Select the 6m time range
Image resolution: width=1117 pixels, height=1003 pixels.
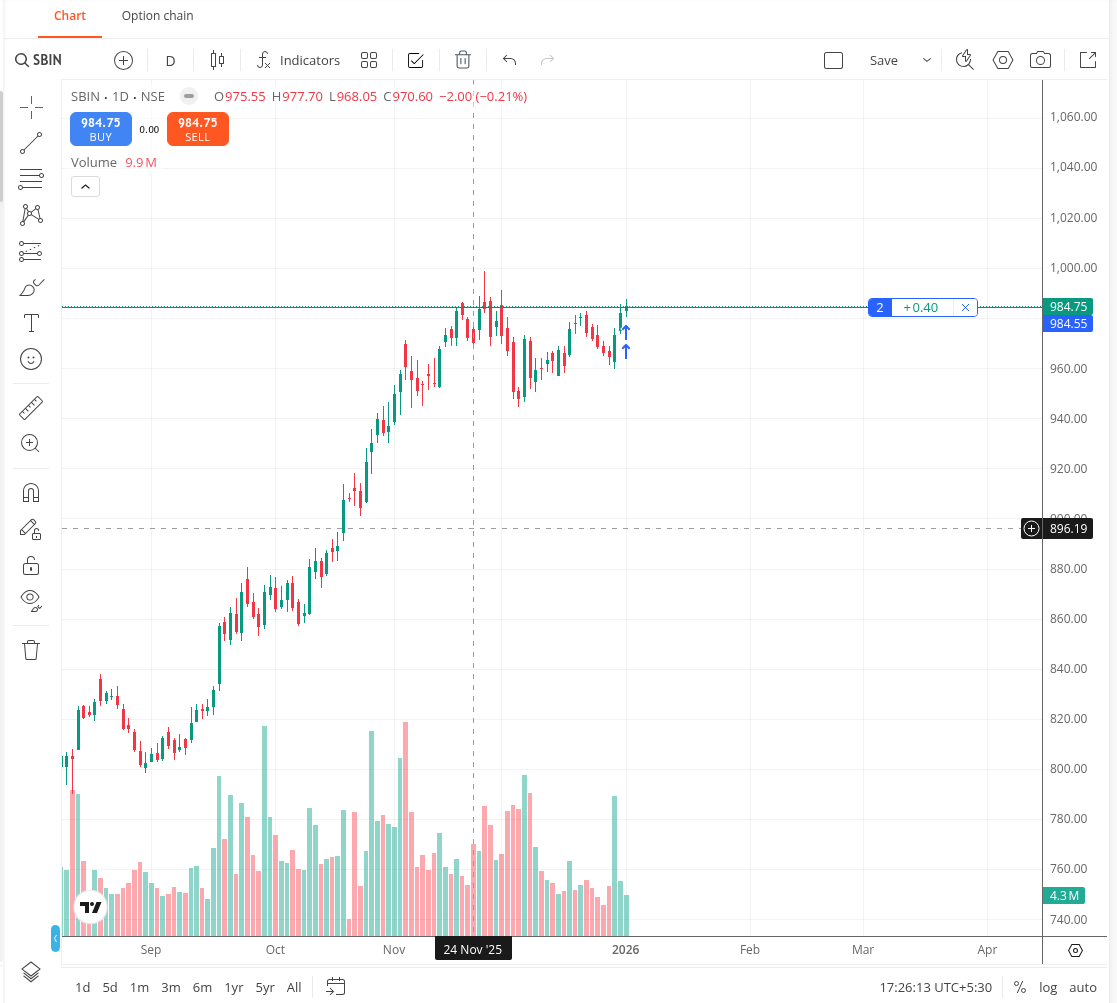pos(202,987)
